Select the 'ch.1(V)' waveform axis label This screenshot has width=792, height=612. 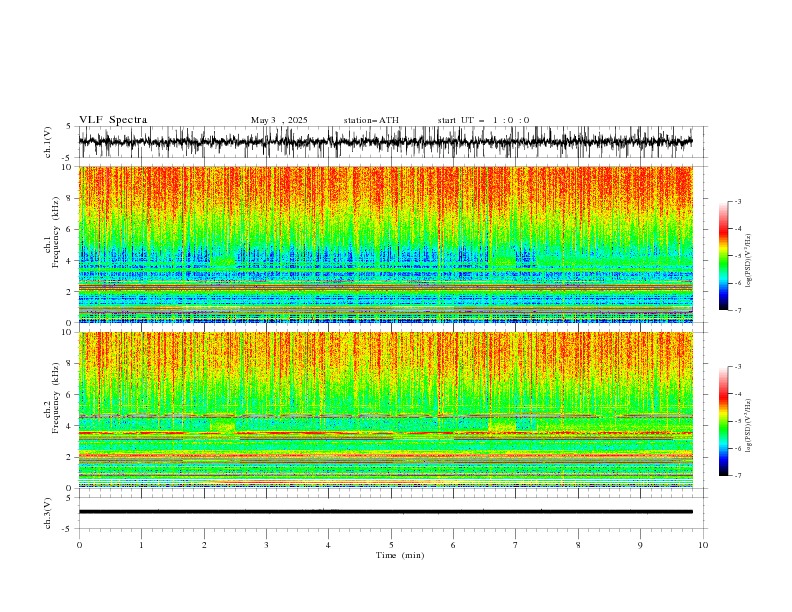pyautogui.click(x=48, y=142)
